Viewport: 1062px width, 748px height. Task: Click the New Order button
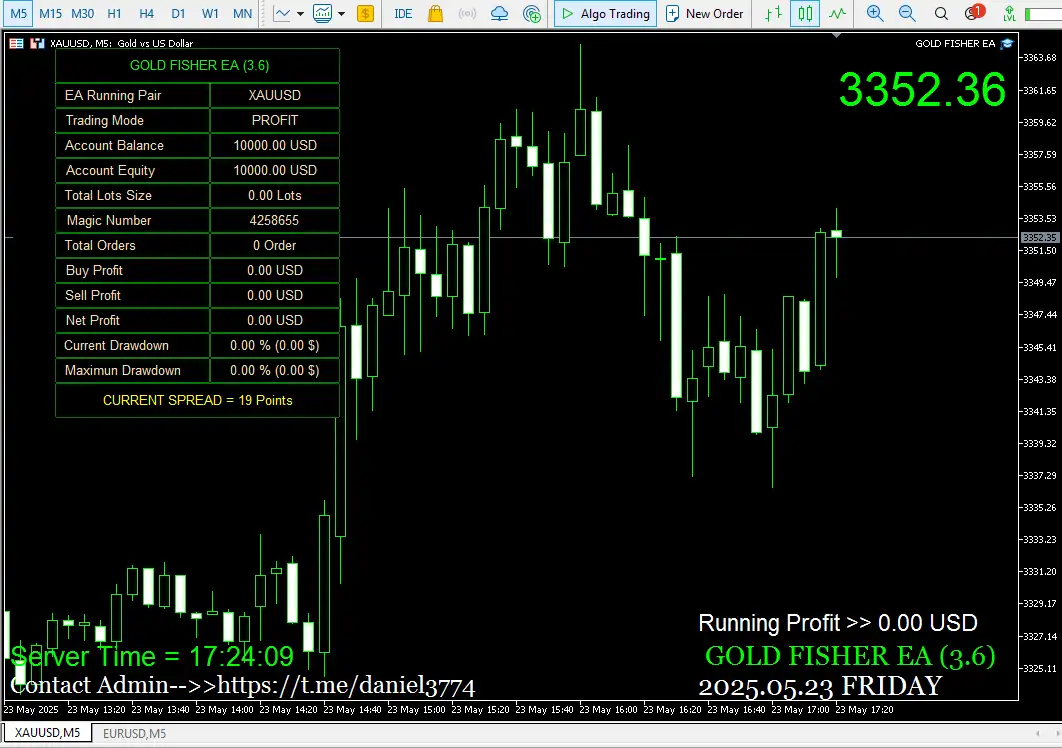pyautogui.click(x=705, y=14)
